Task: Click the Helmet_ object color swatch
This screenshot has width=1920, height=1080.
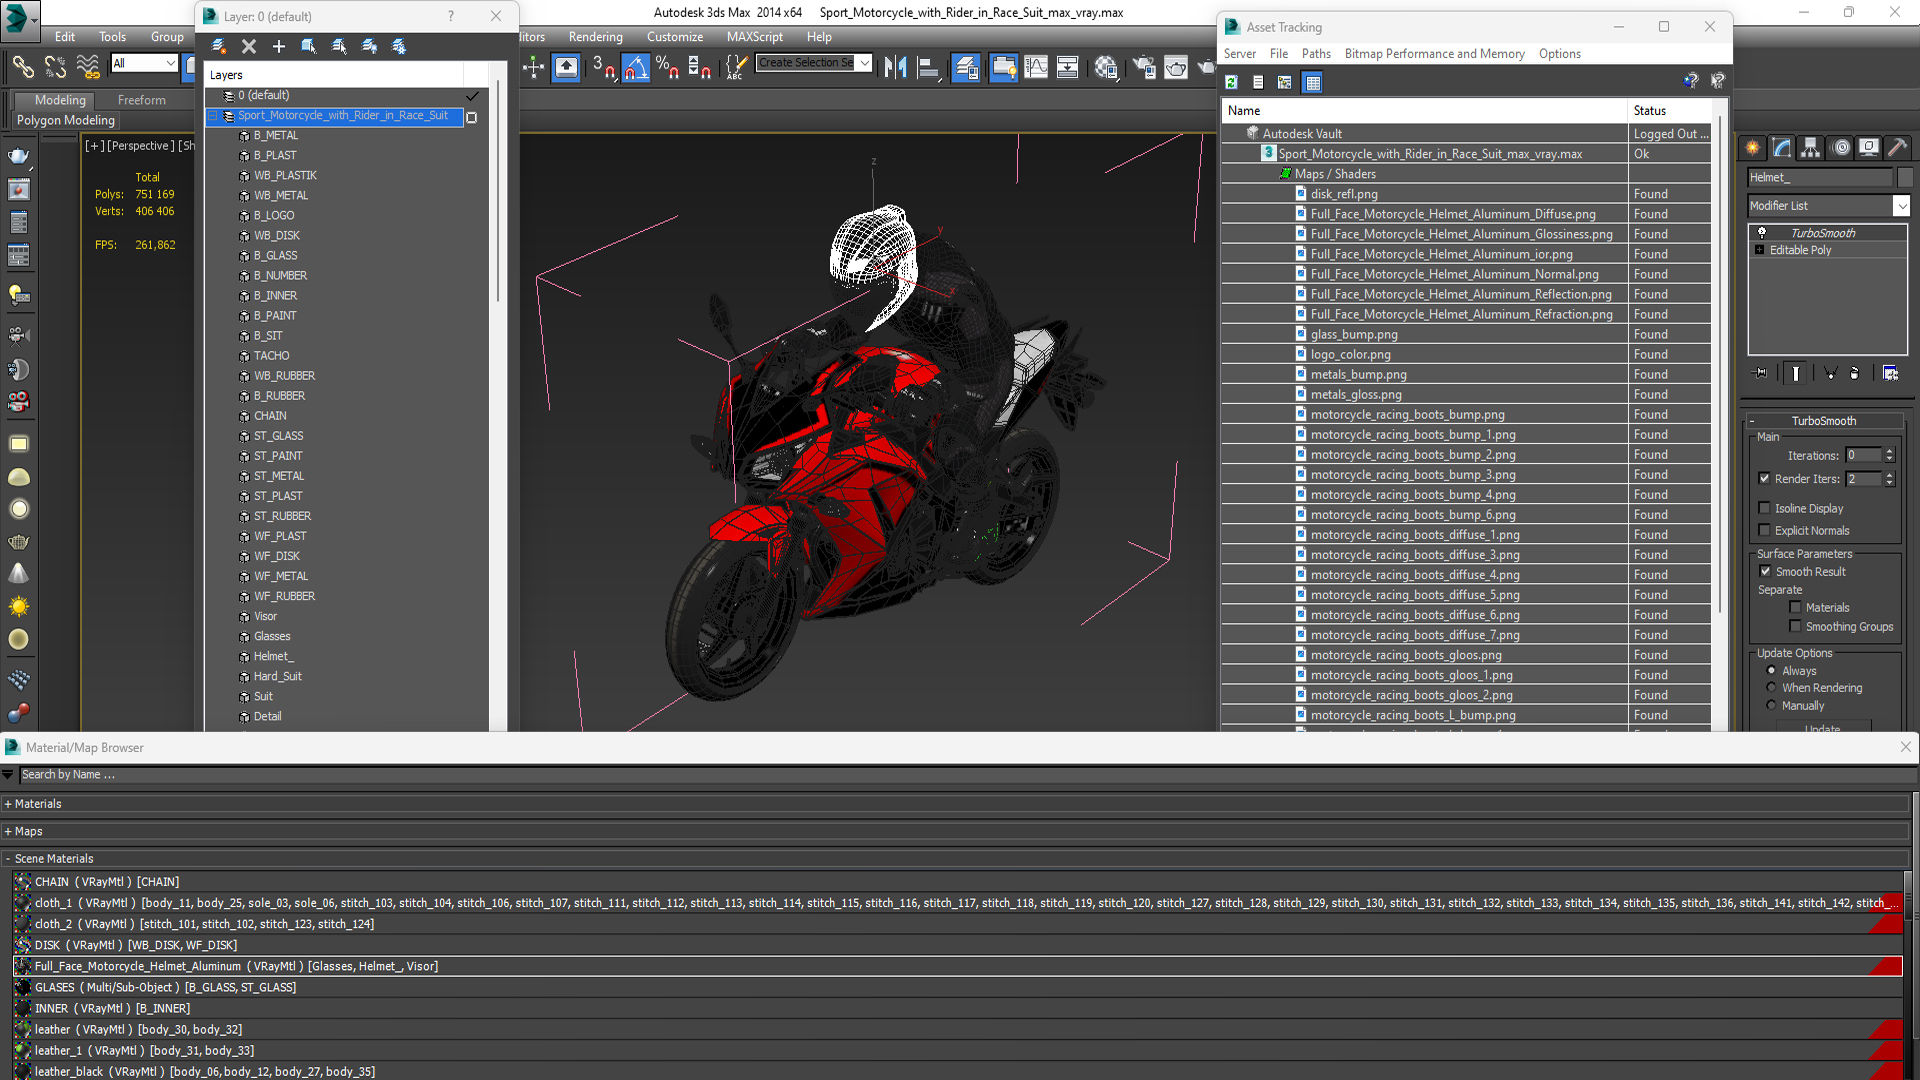Action: click(x=1905, y=177)
